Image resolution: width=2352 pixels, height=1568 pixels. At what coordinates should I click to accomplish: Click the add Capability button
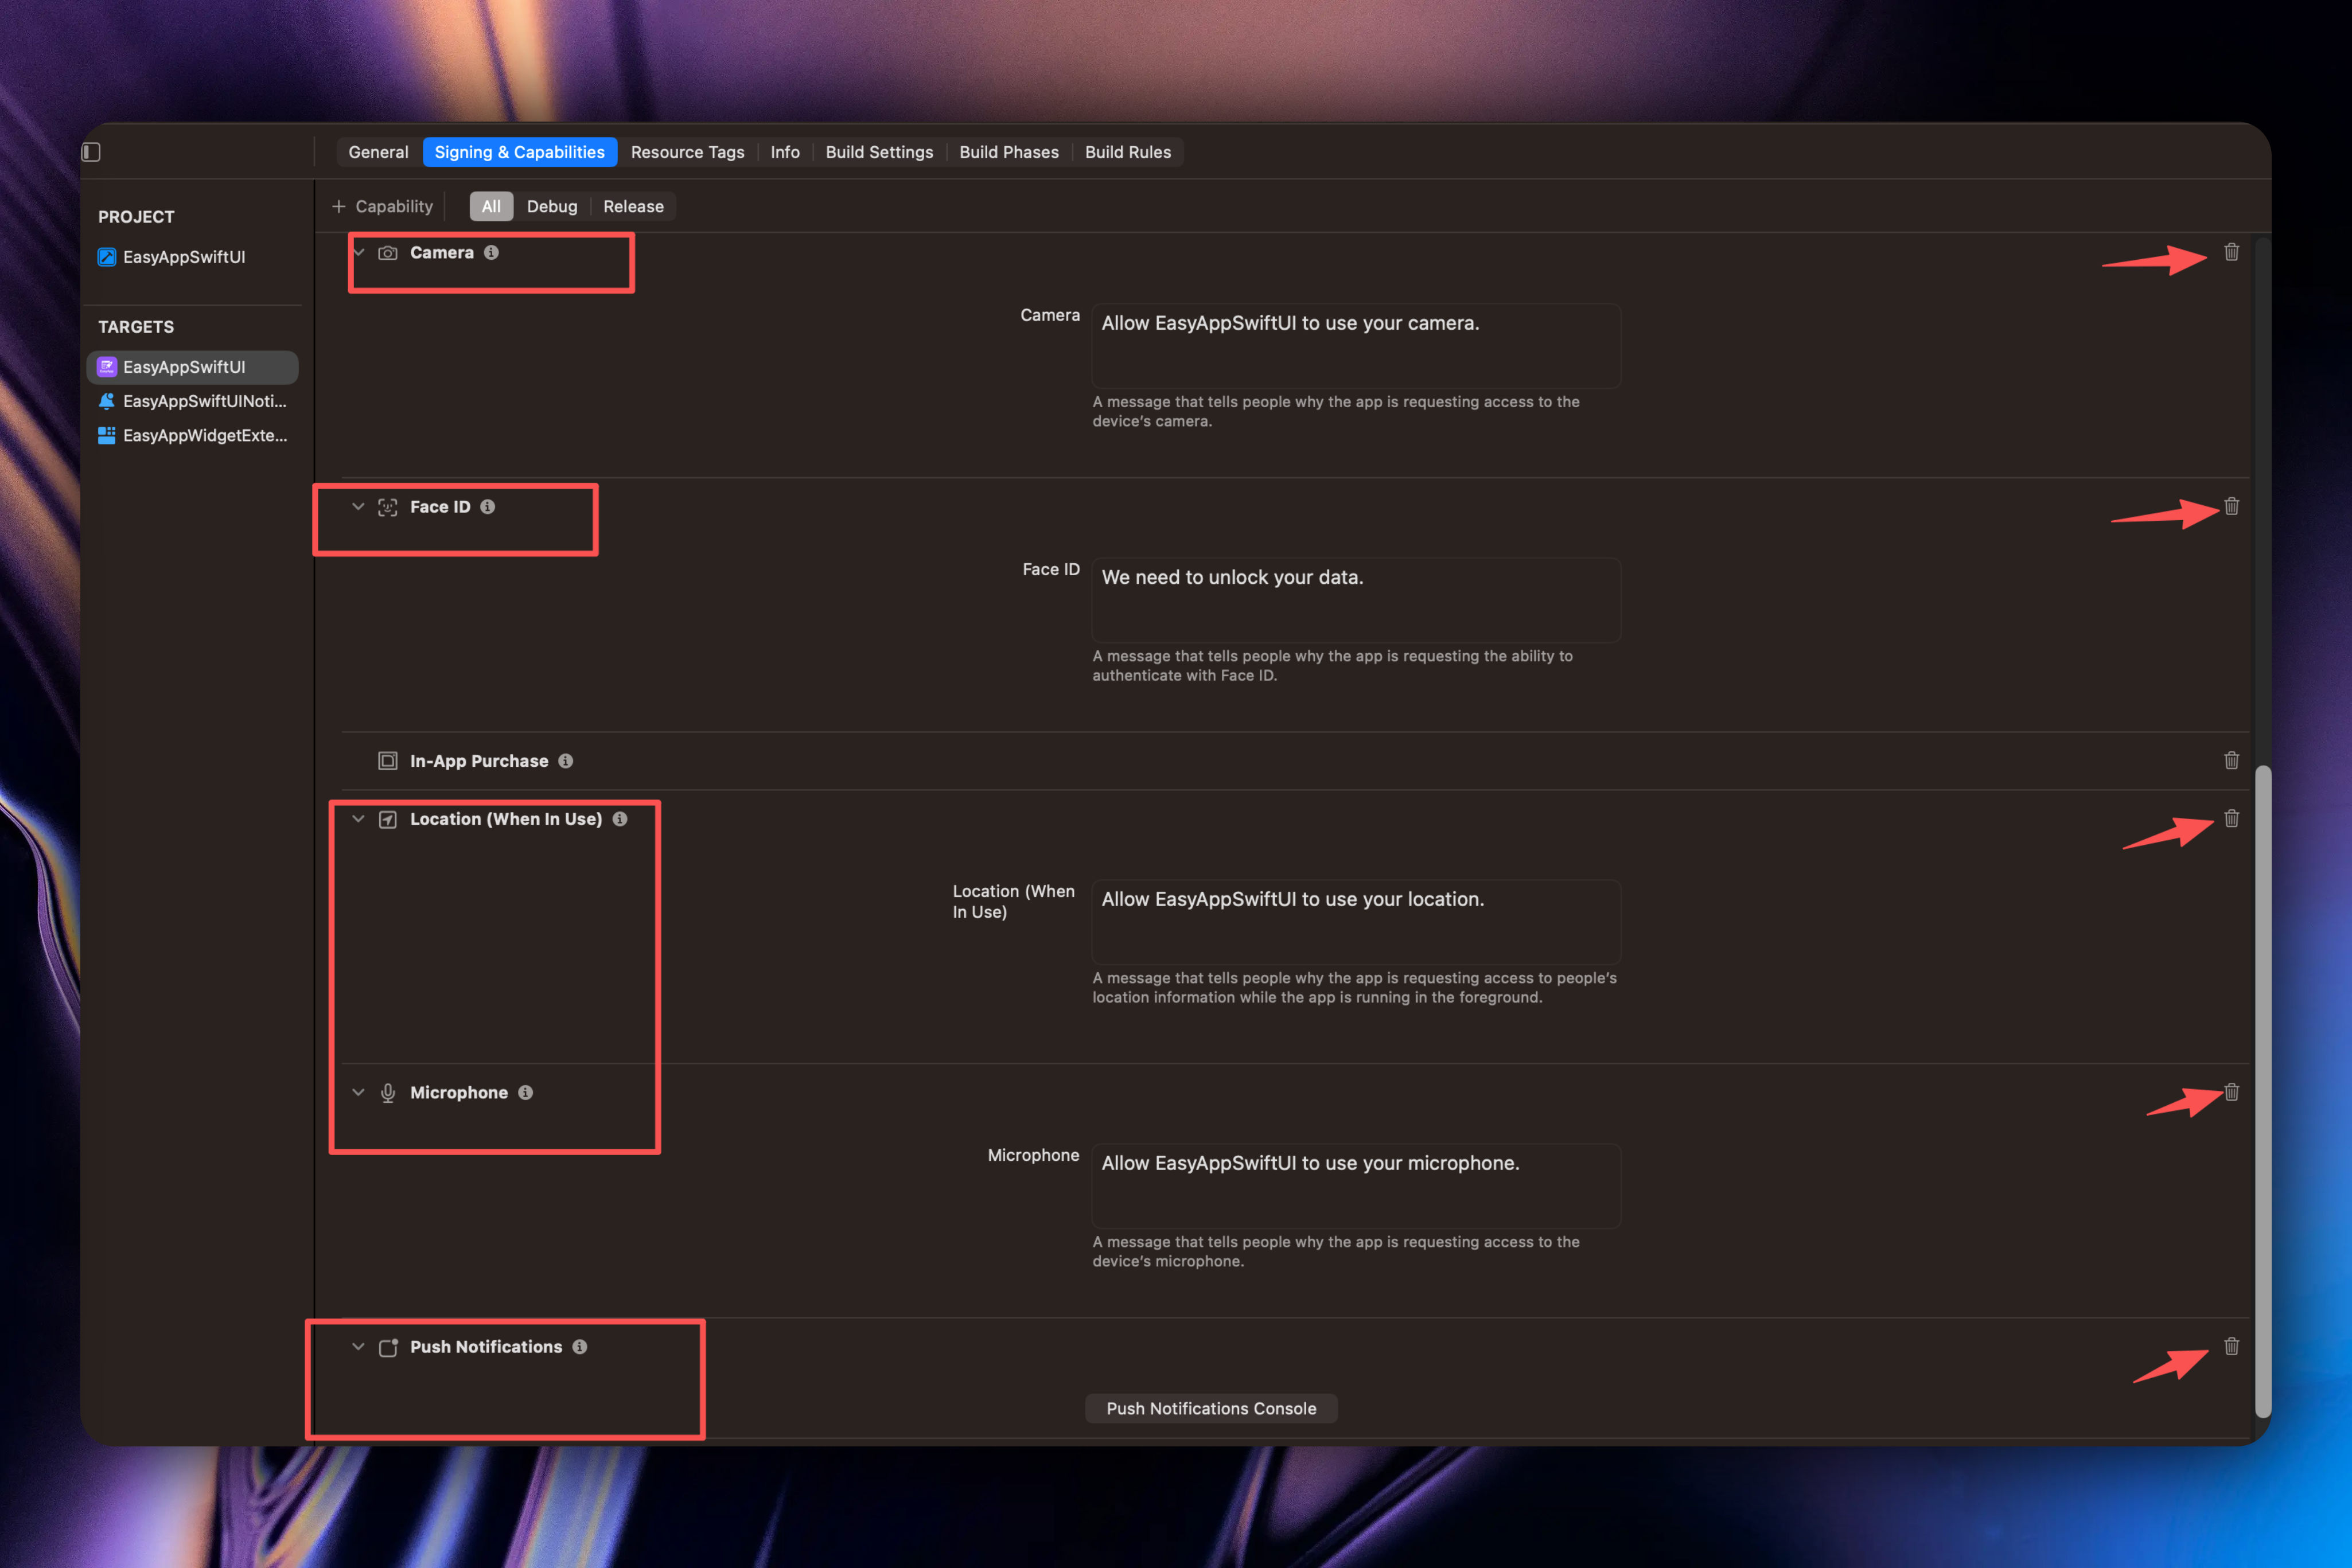coord(382,206)
